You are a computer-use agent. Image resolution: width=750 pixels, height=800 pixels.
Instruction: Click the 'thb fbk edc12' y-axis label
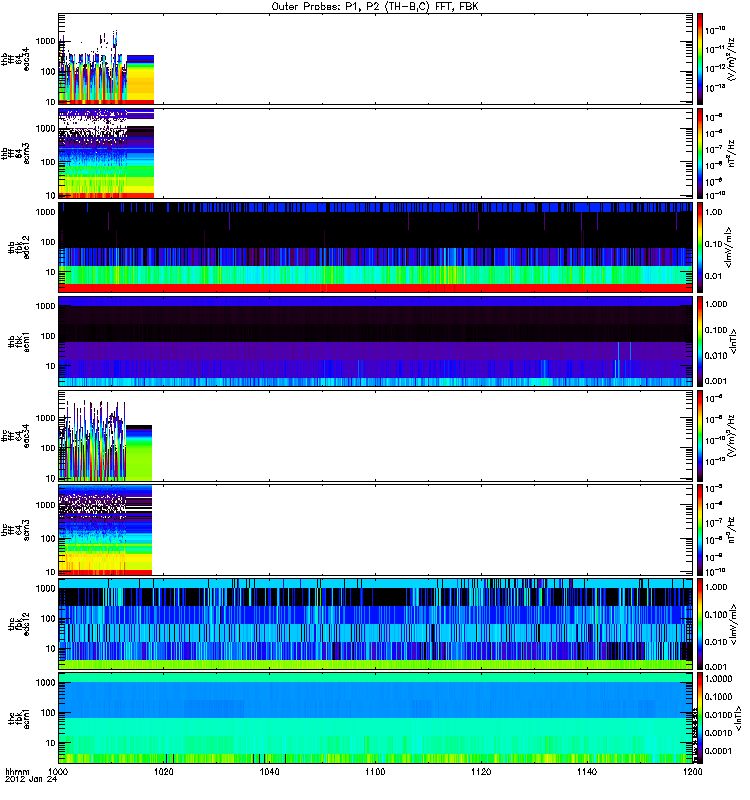click(x=19, y=247)
